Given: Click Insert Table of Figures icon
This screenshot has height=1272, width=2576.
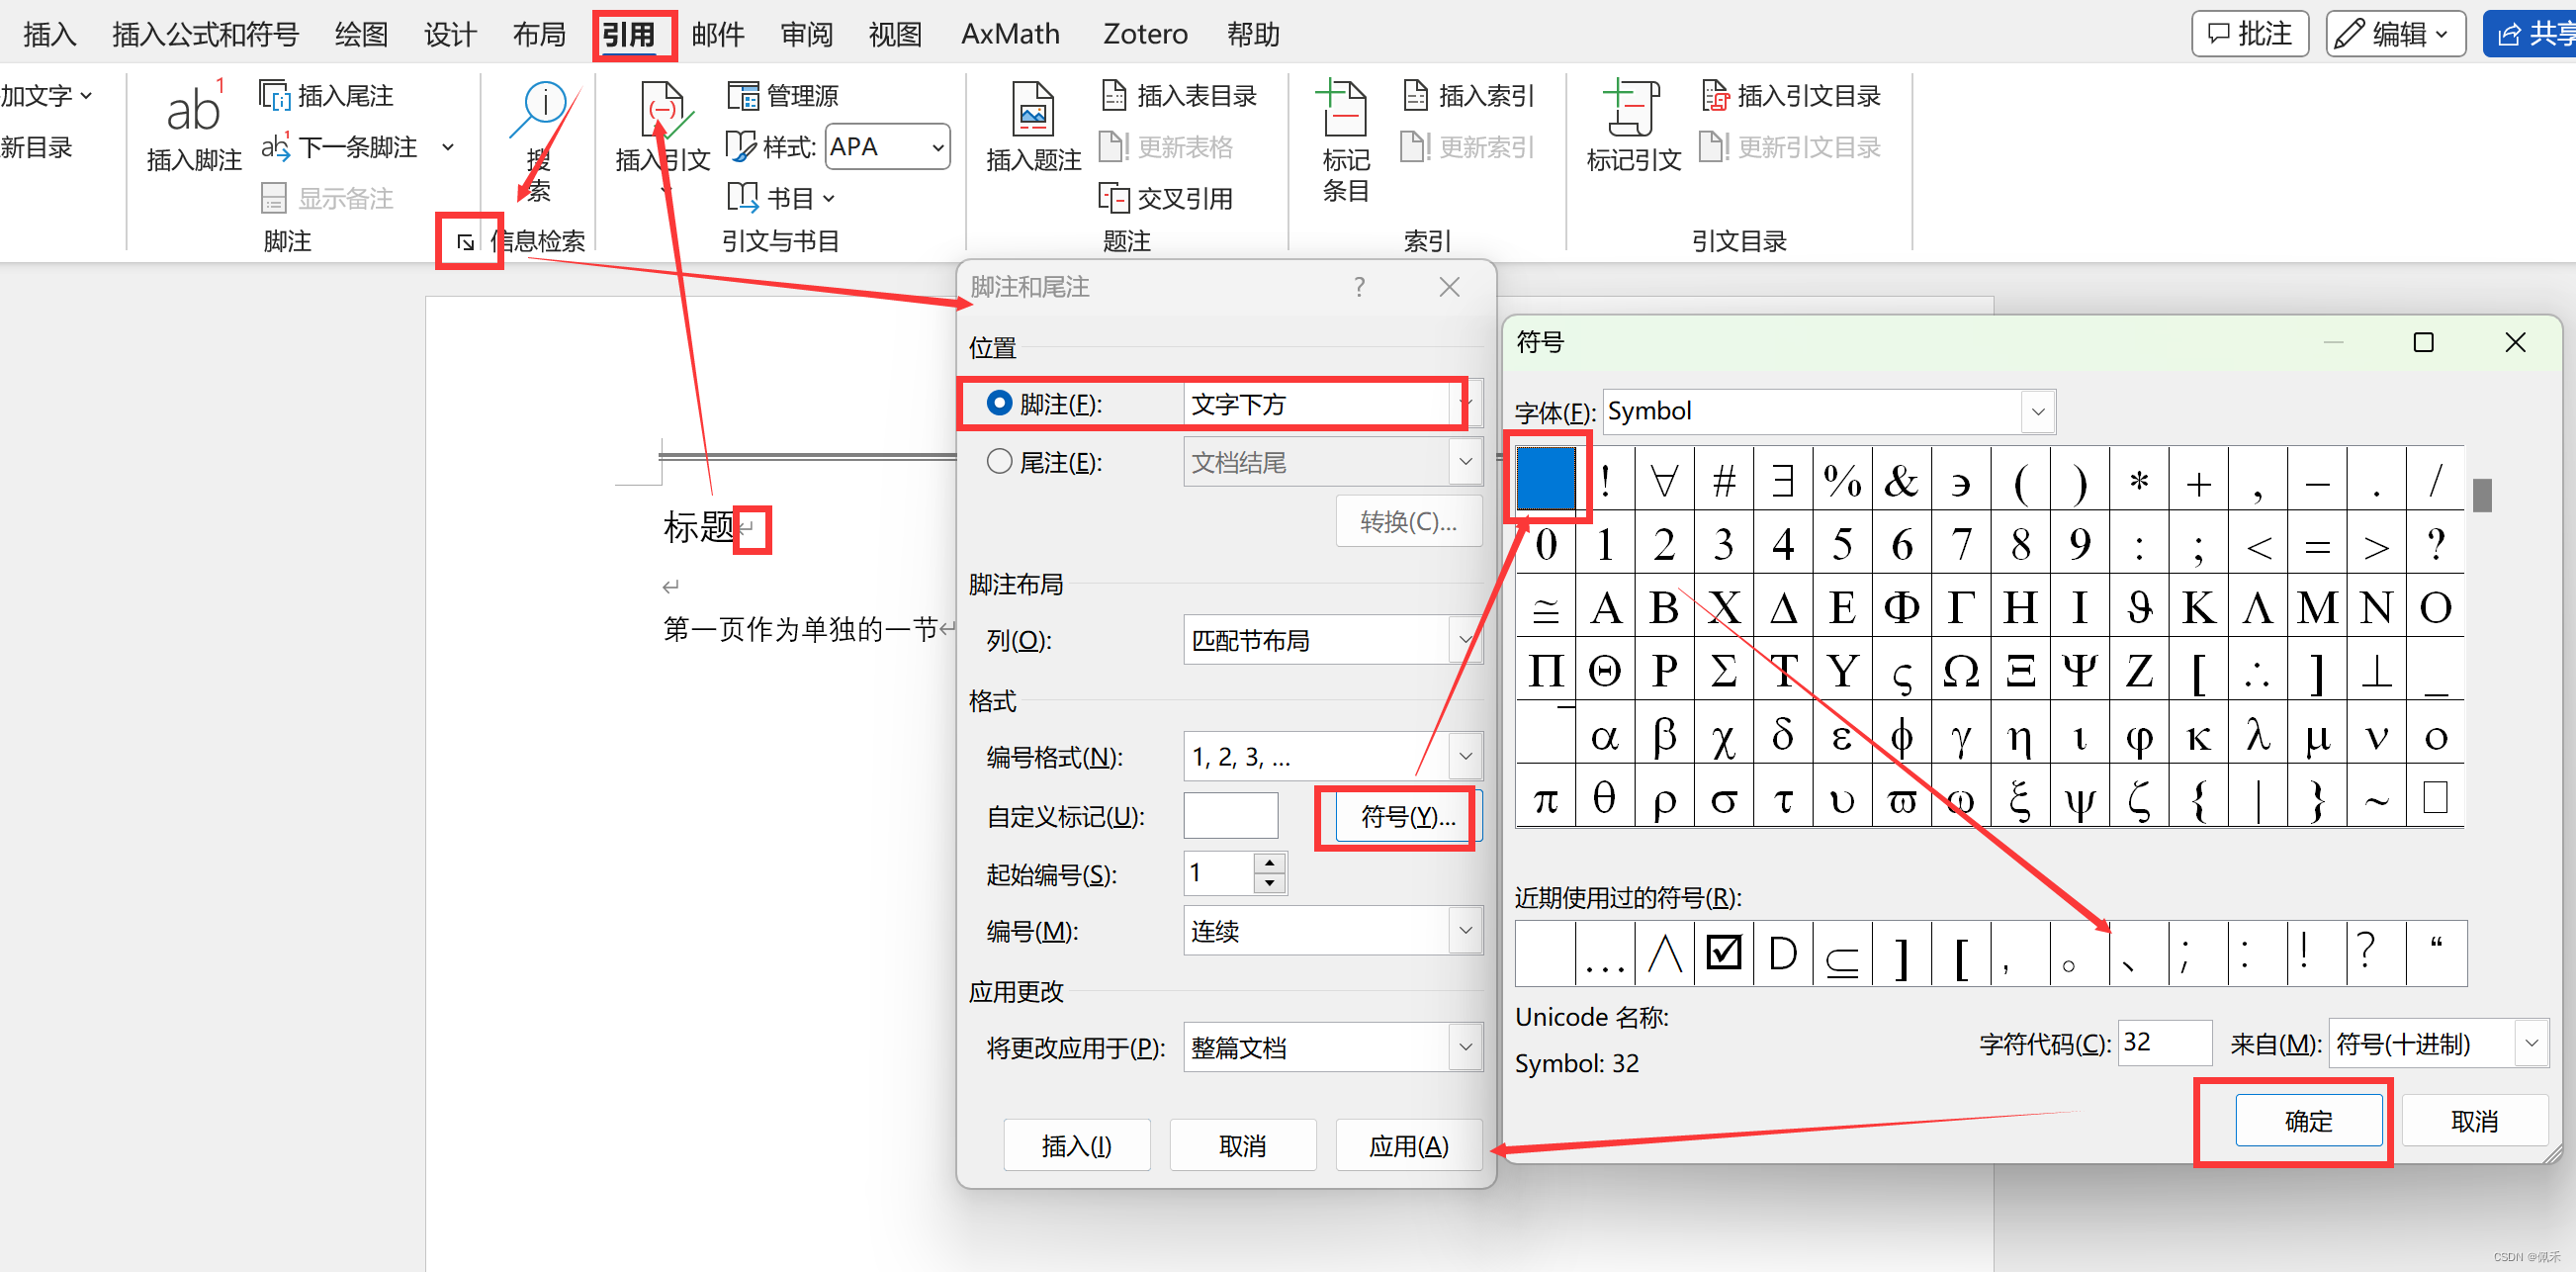Looking at the screenshot, I should [1113, 96].
